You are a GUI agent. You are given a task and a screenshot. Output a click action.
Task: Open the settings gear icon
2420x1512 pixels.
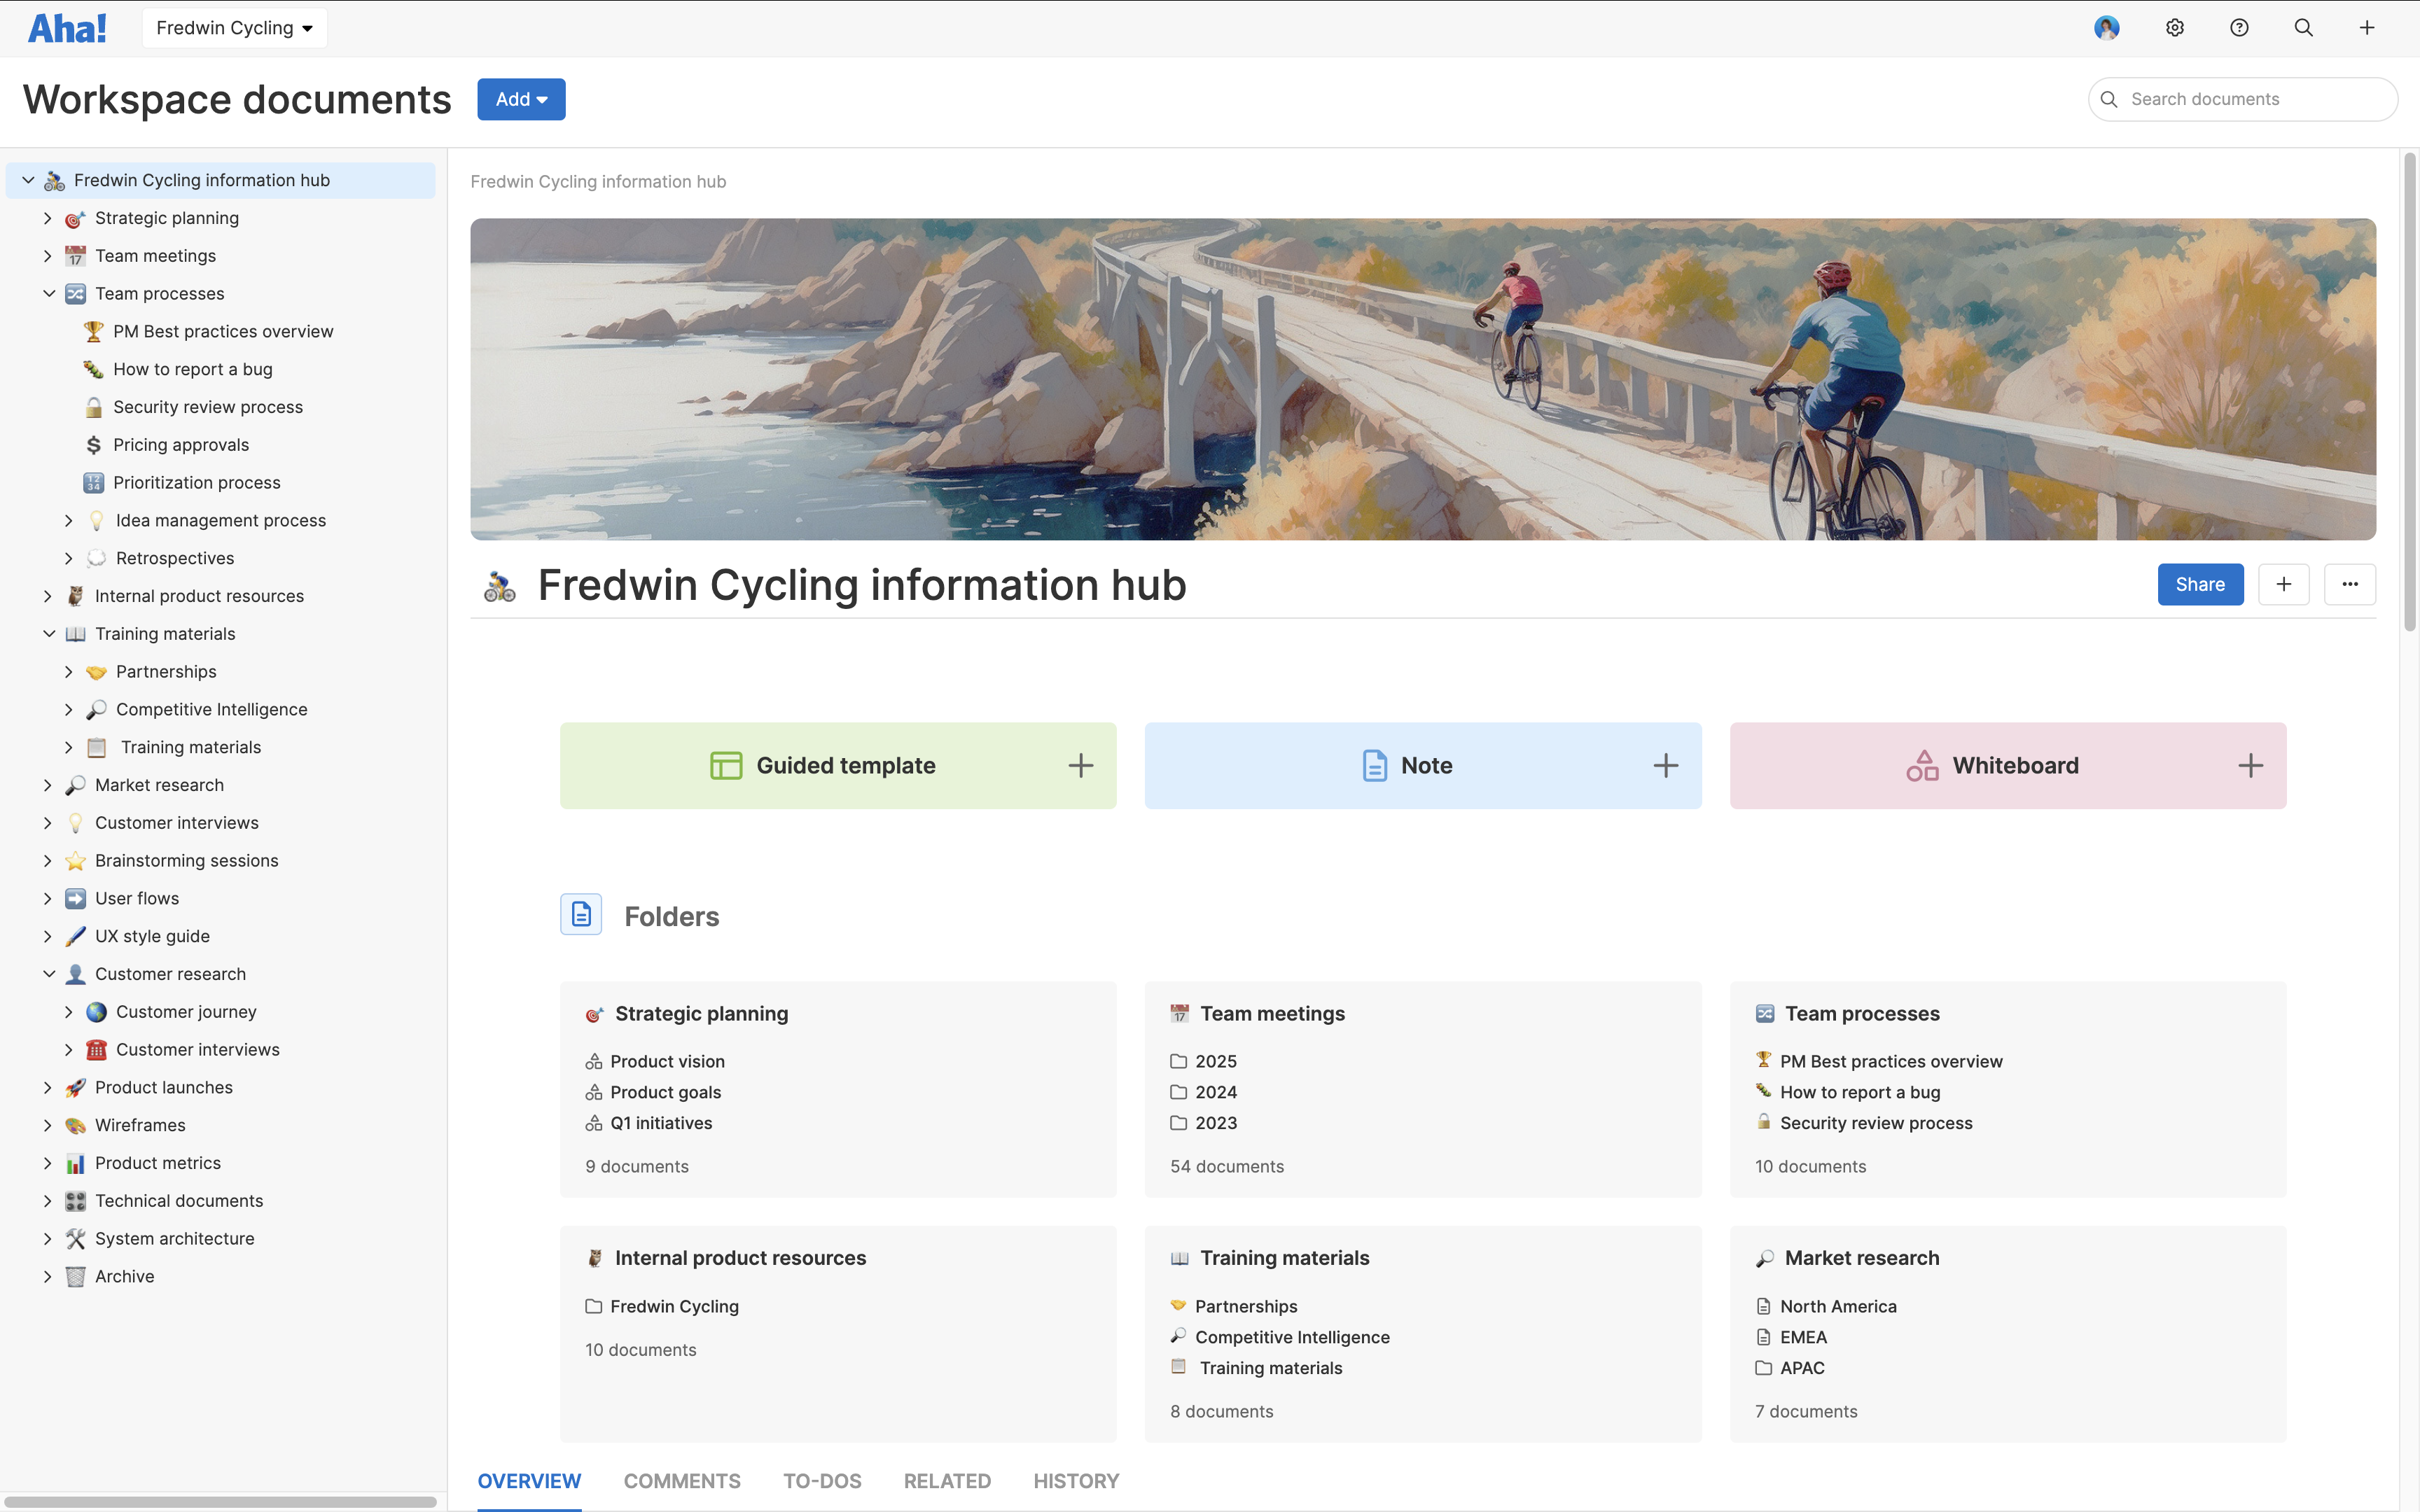point(2174,27)
